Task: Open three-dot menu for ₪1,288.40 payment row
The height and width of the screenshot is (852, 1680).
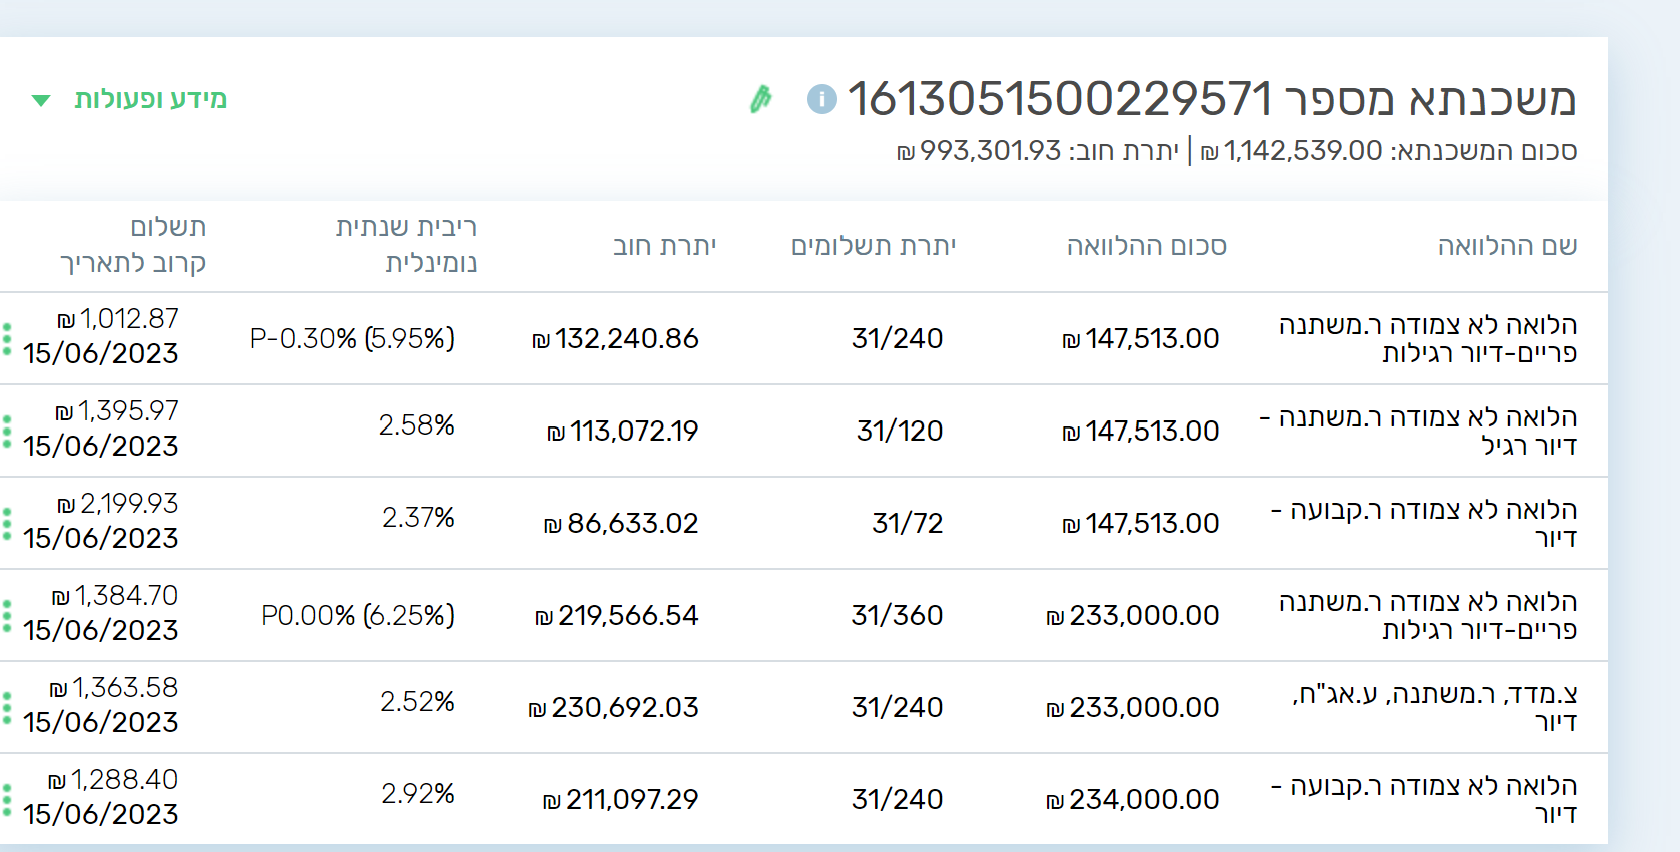Action: (7, 799)
